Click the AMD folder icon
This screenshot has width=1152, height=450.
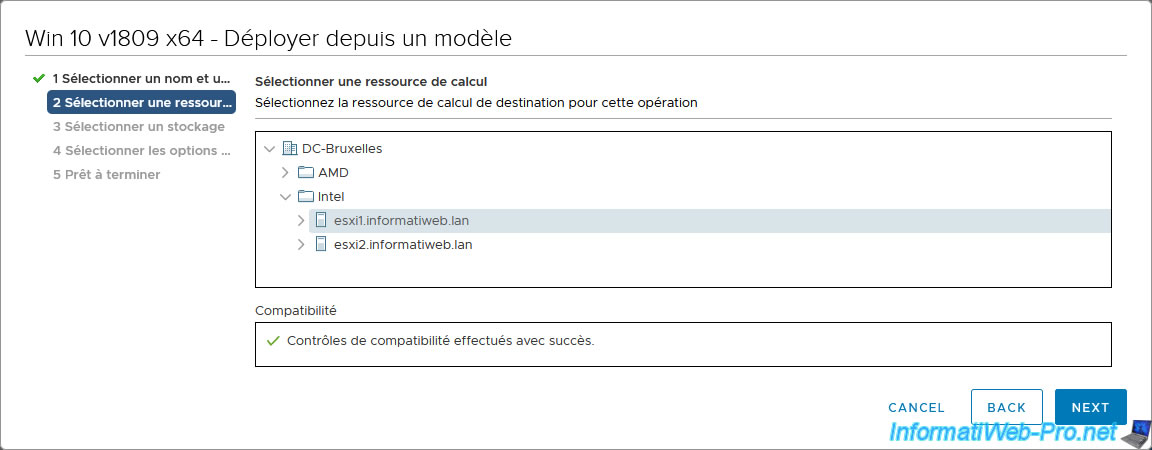pyautogui.click(x=306, y=173)
